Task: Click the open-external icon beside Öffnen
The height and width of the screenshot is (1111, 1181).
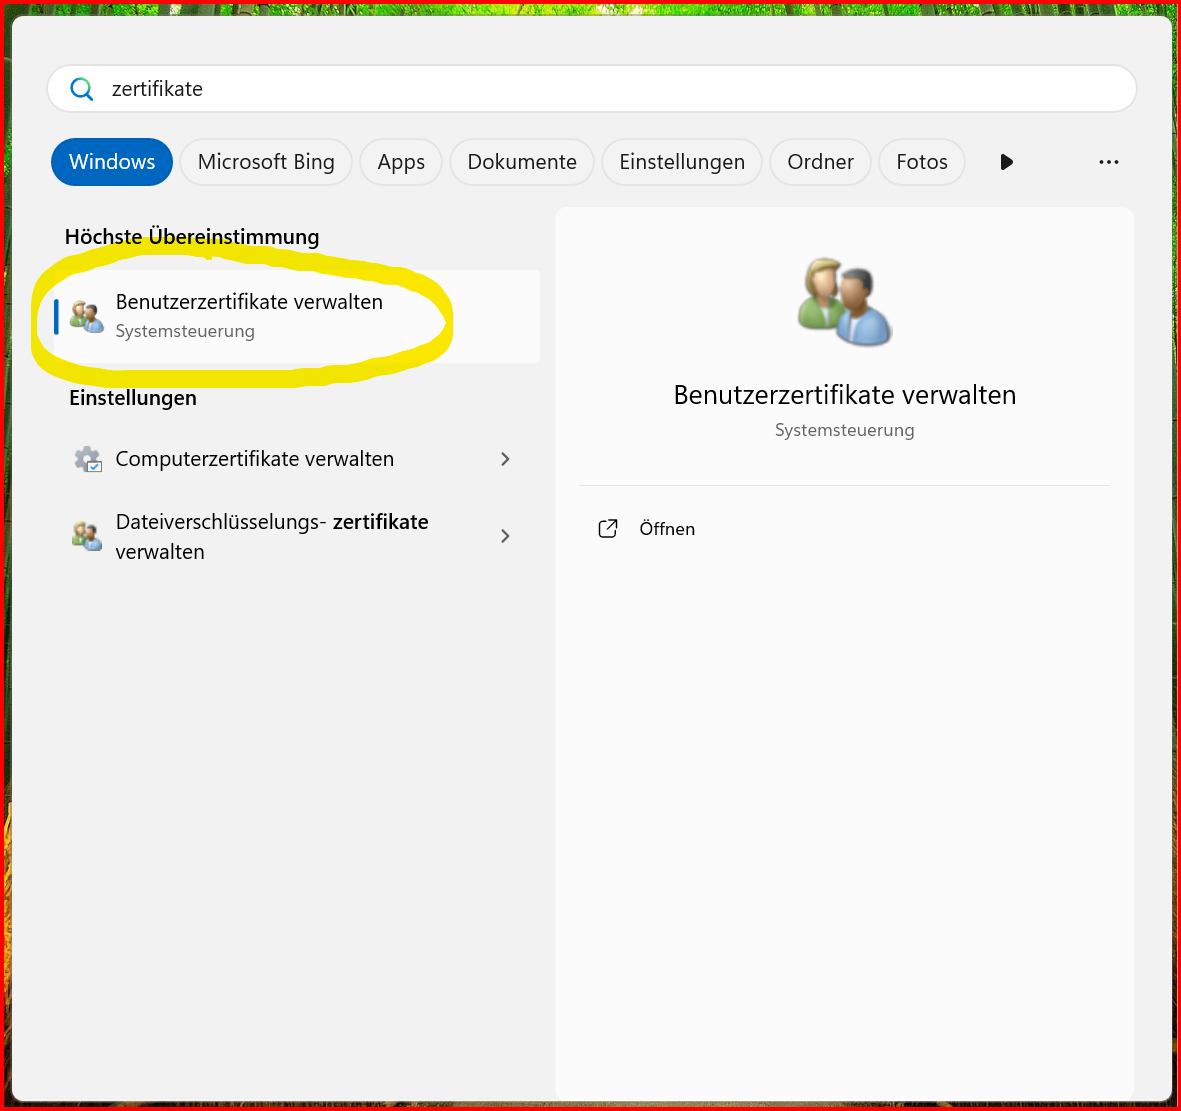Action: [607, 529]
